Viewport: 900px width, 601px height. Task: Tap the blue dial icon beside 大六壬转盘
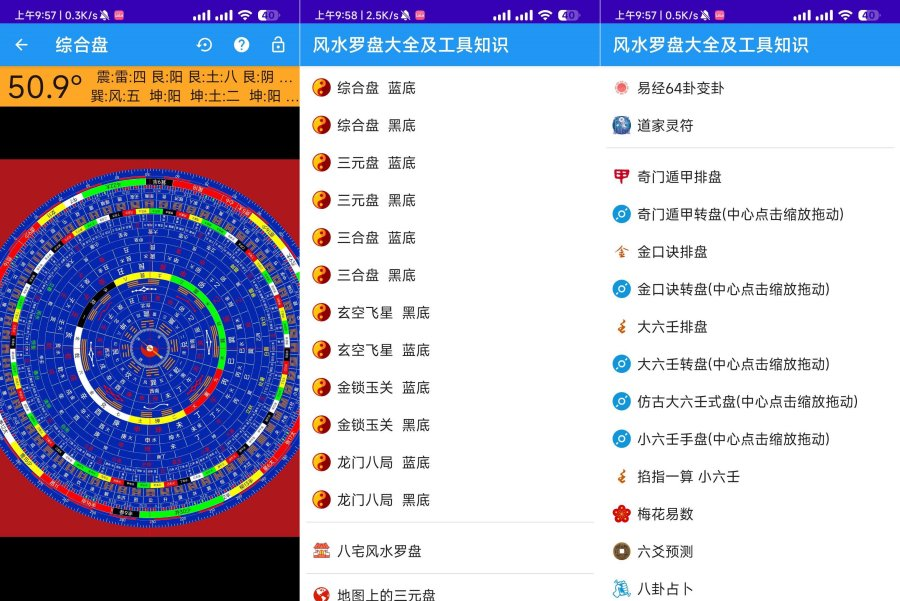621,364
